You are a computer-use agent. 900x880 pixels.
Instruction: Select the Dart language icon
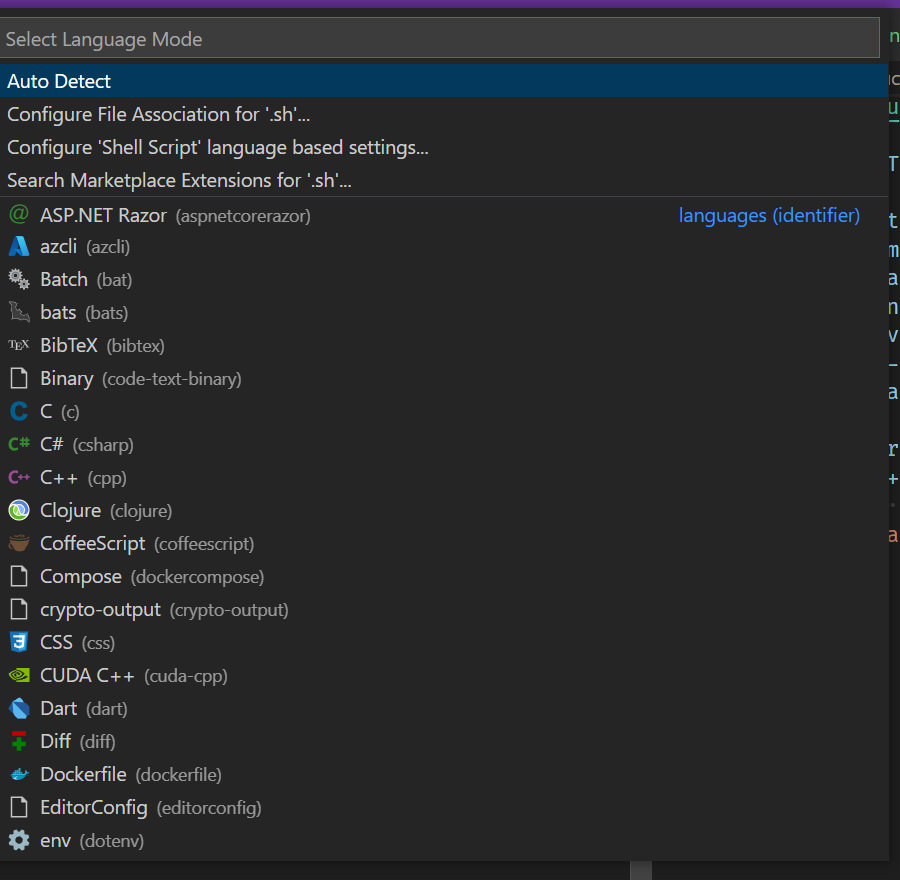click(x=19, y=708)
